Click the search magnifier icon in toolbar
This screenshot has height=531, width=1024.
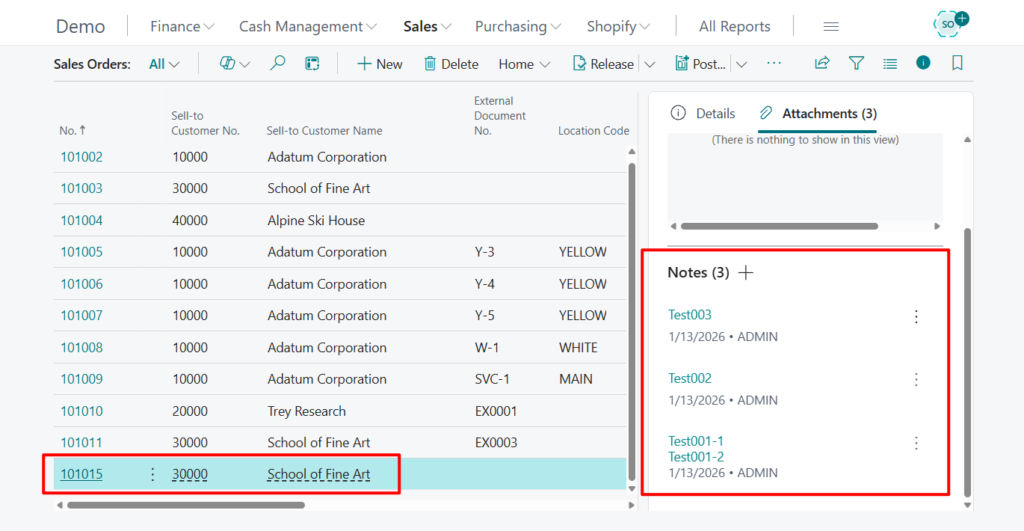click(278, 63)
